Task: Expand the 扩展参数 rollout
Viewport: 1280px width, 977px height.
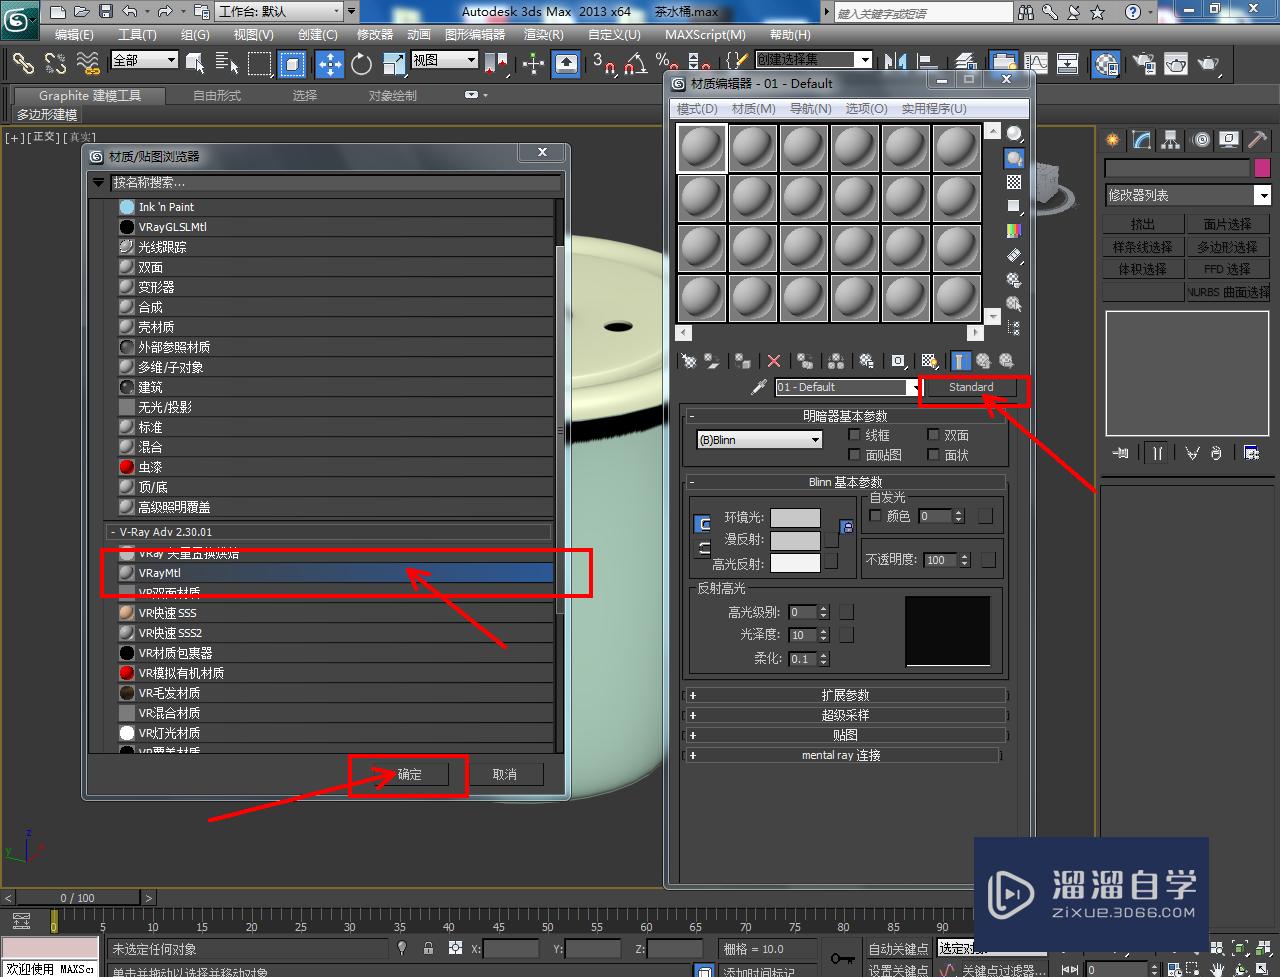Action: pyautogui.click(x=845, y=695)
